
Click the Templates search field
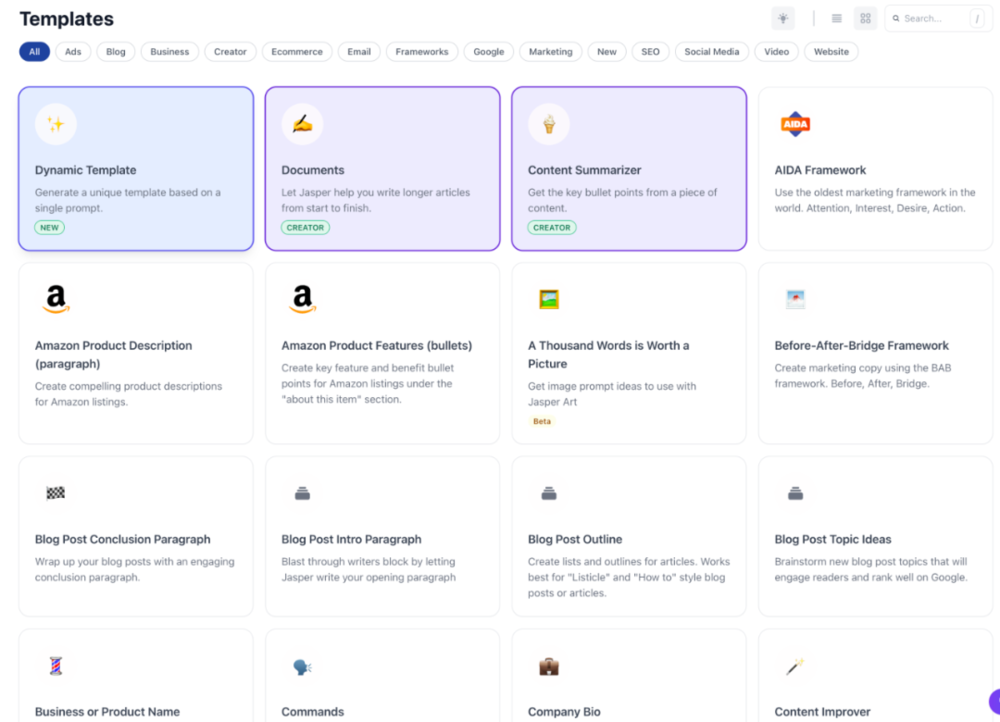click(930, 18)
